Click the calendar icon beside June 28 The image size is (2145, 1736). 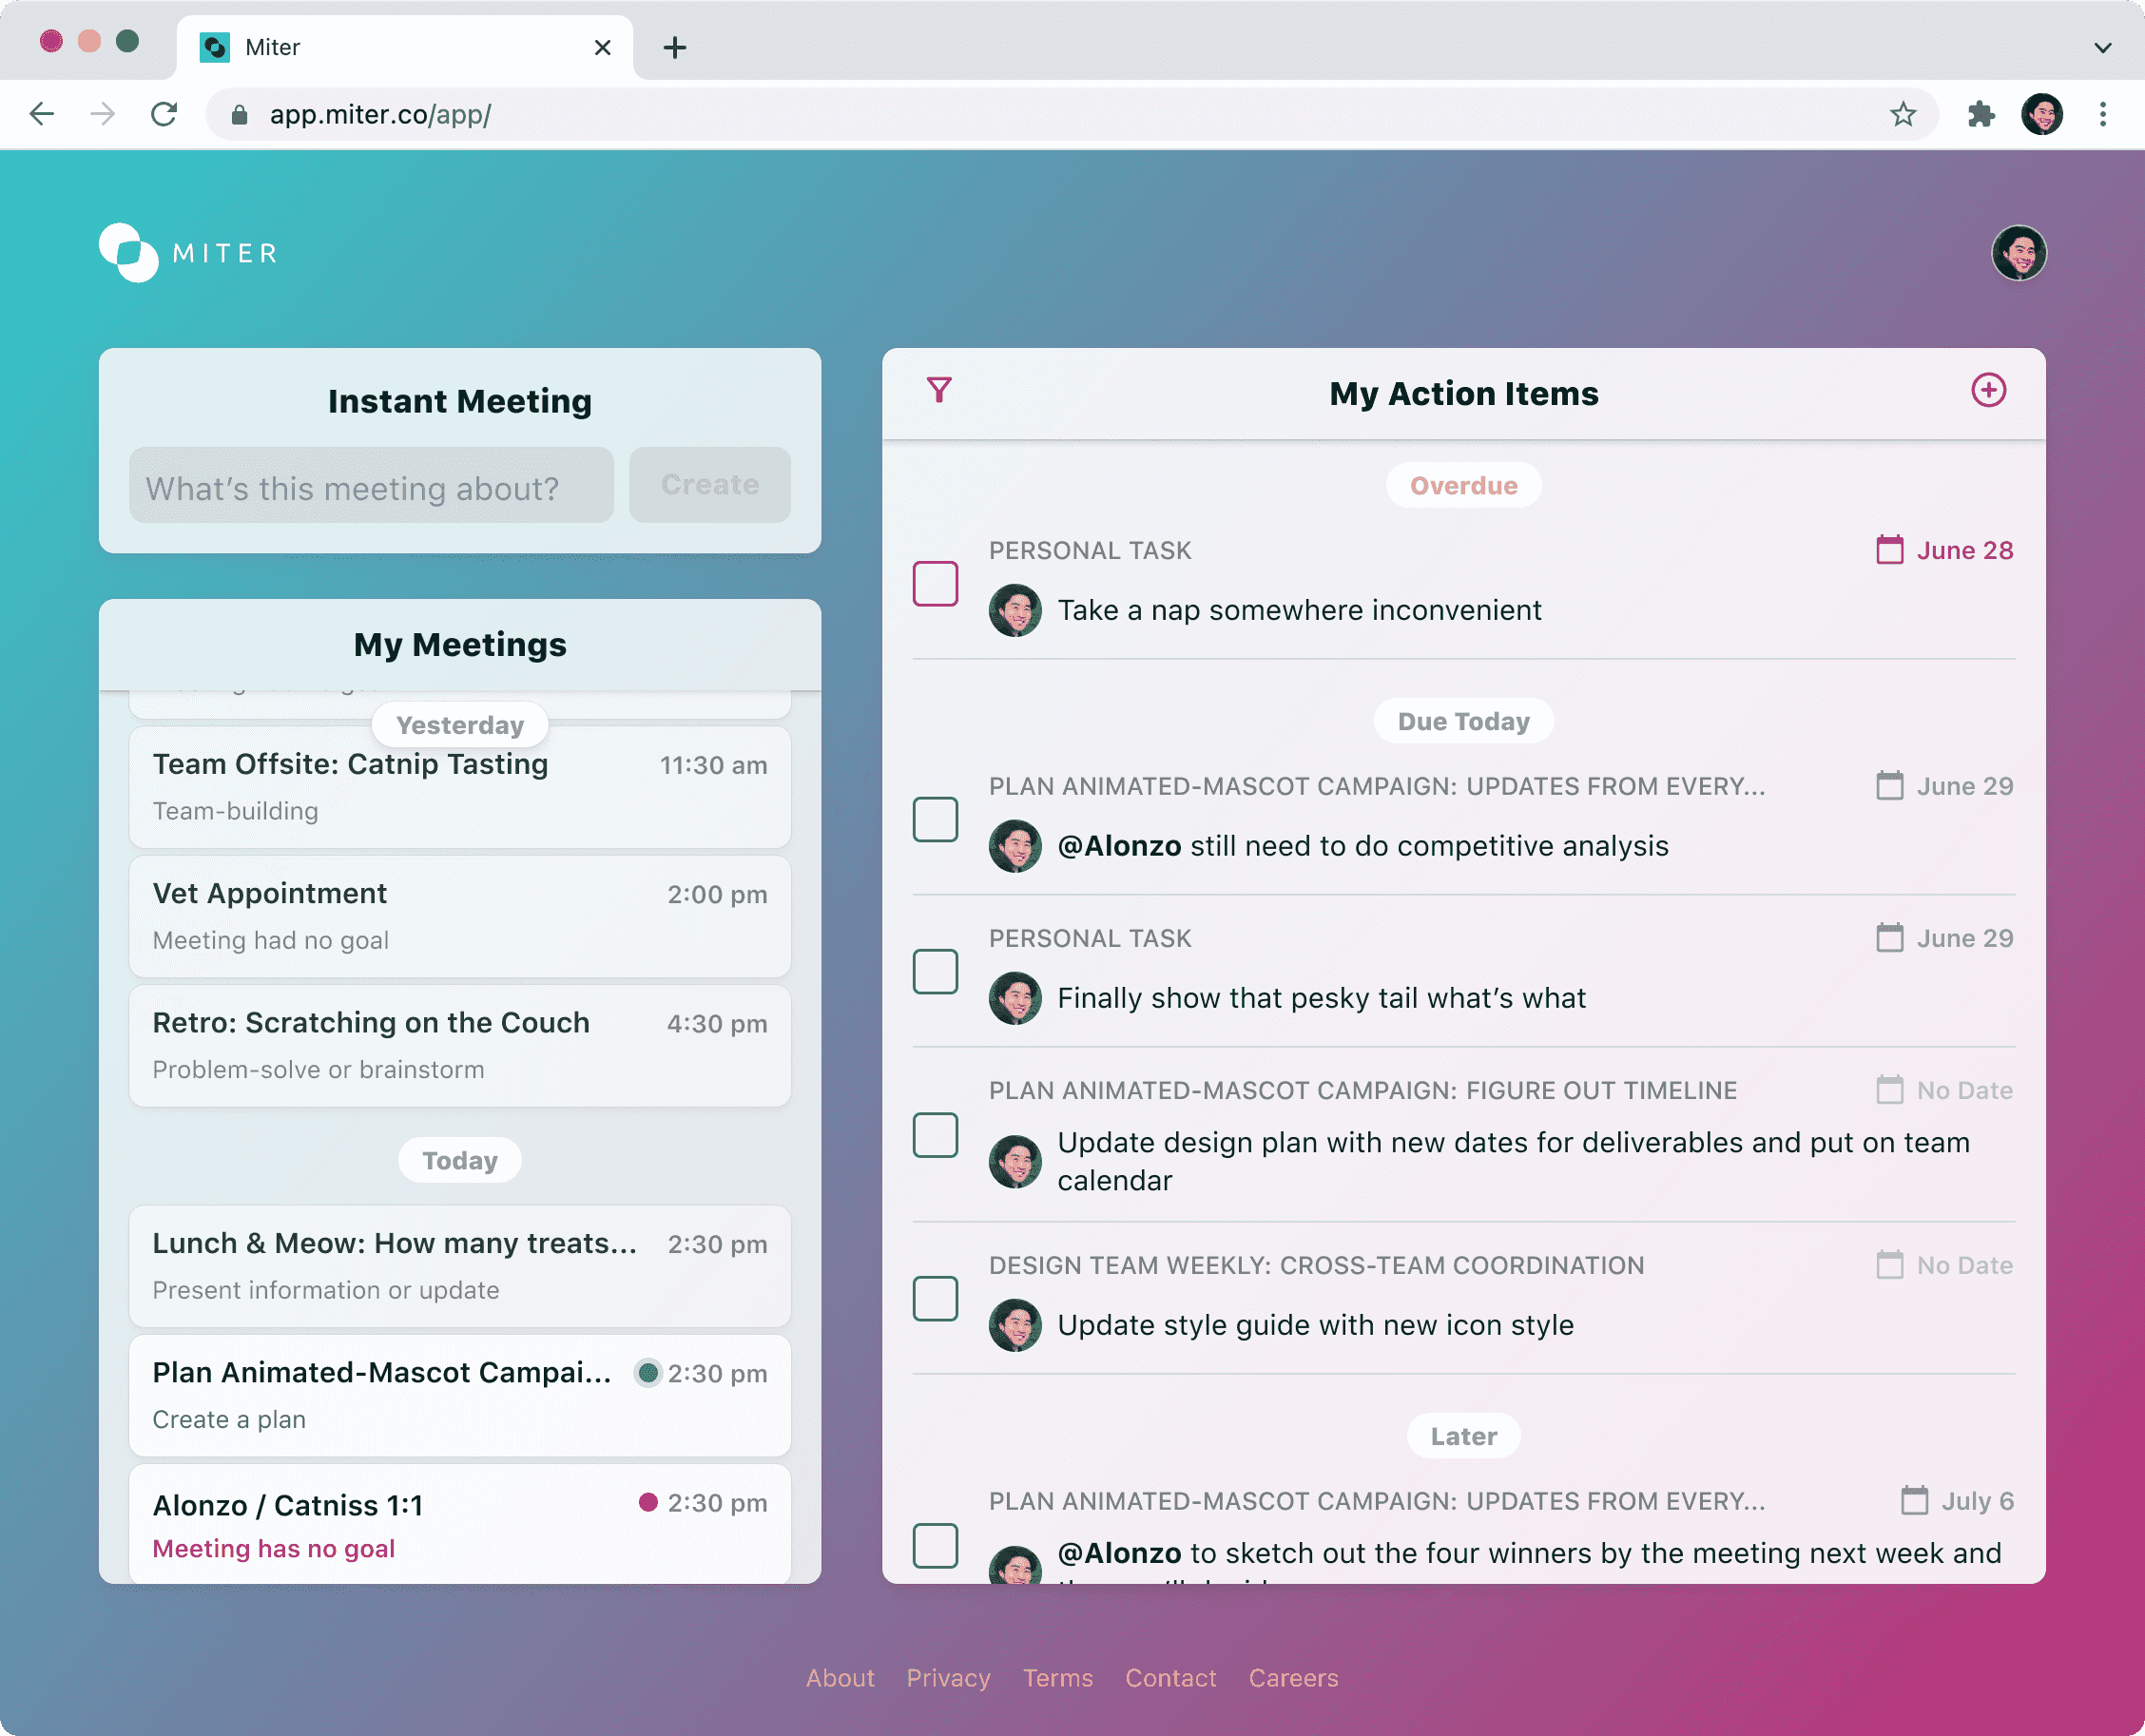click(x=1890, y=550)
